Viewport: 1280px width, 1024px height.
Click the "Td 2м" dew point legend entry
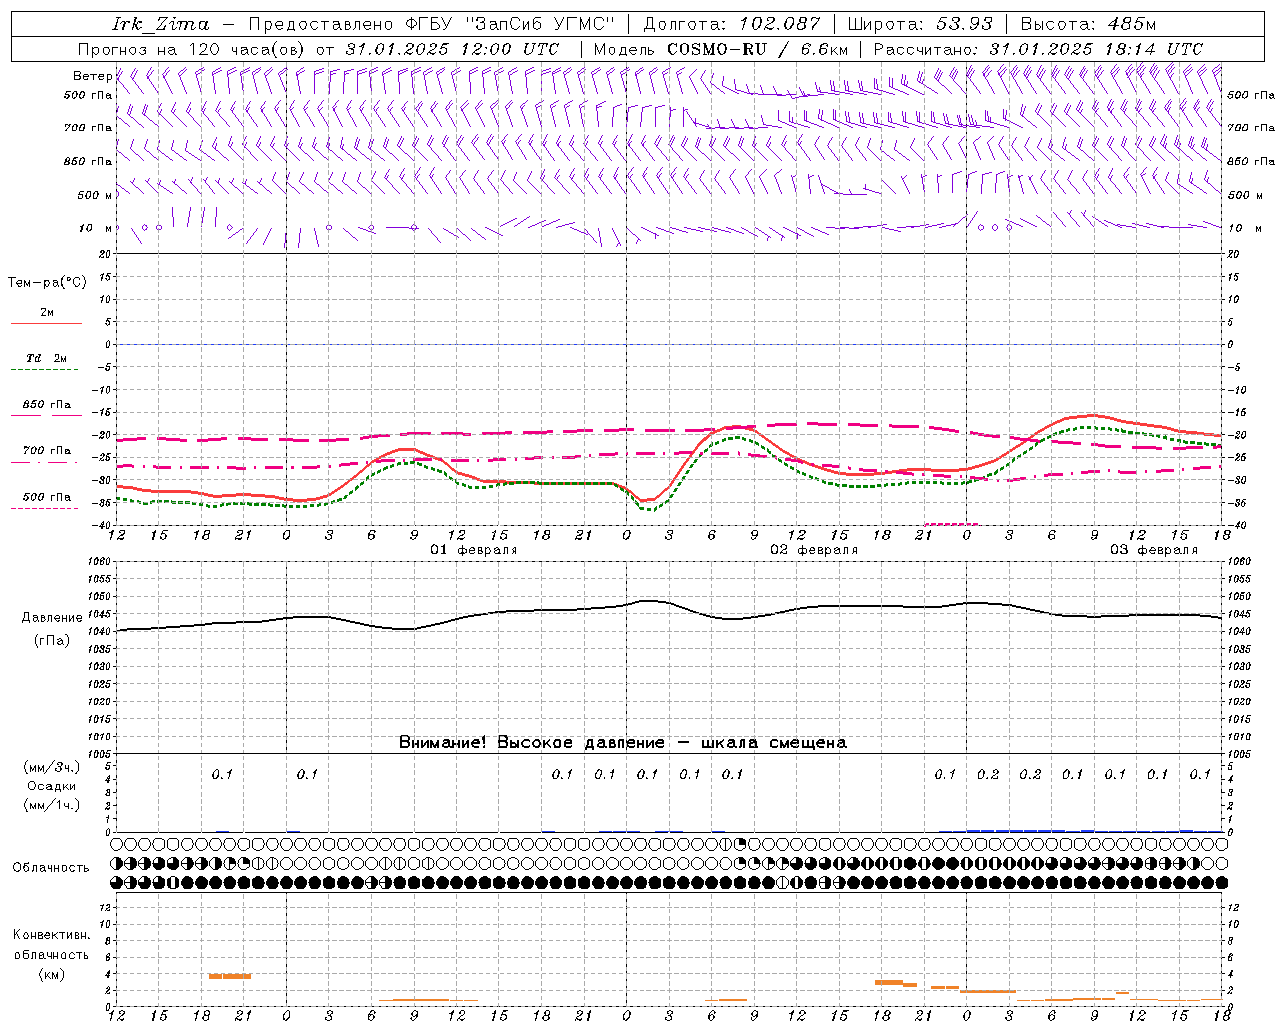(46, 358)
